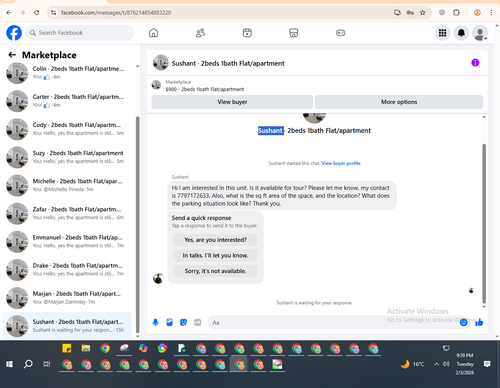Screen dimensions: 500x388
Task: Open File Explorer from the taskbar
Action: point(86,348)
